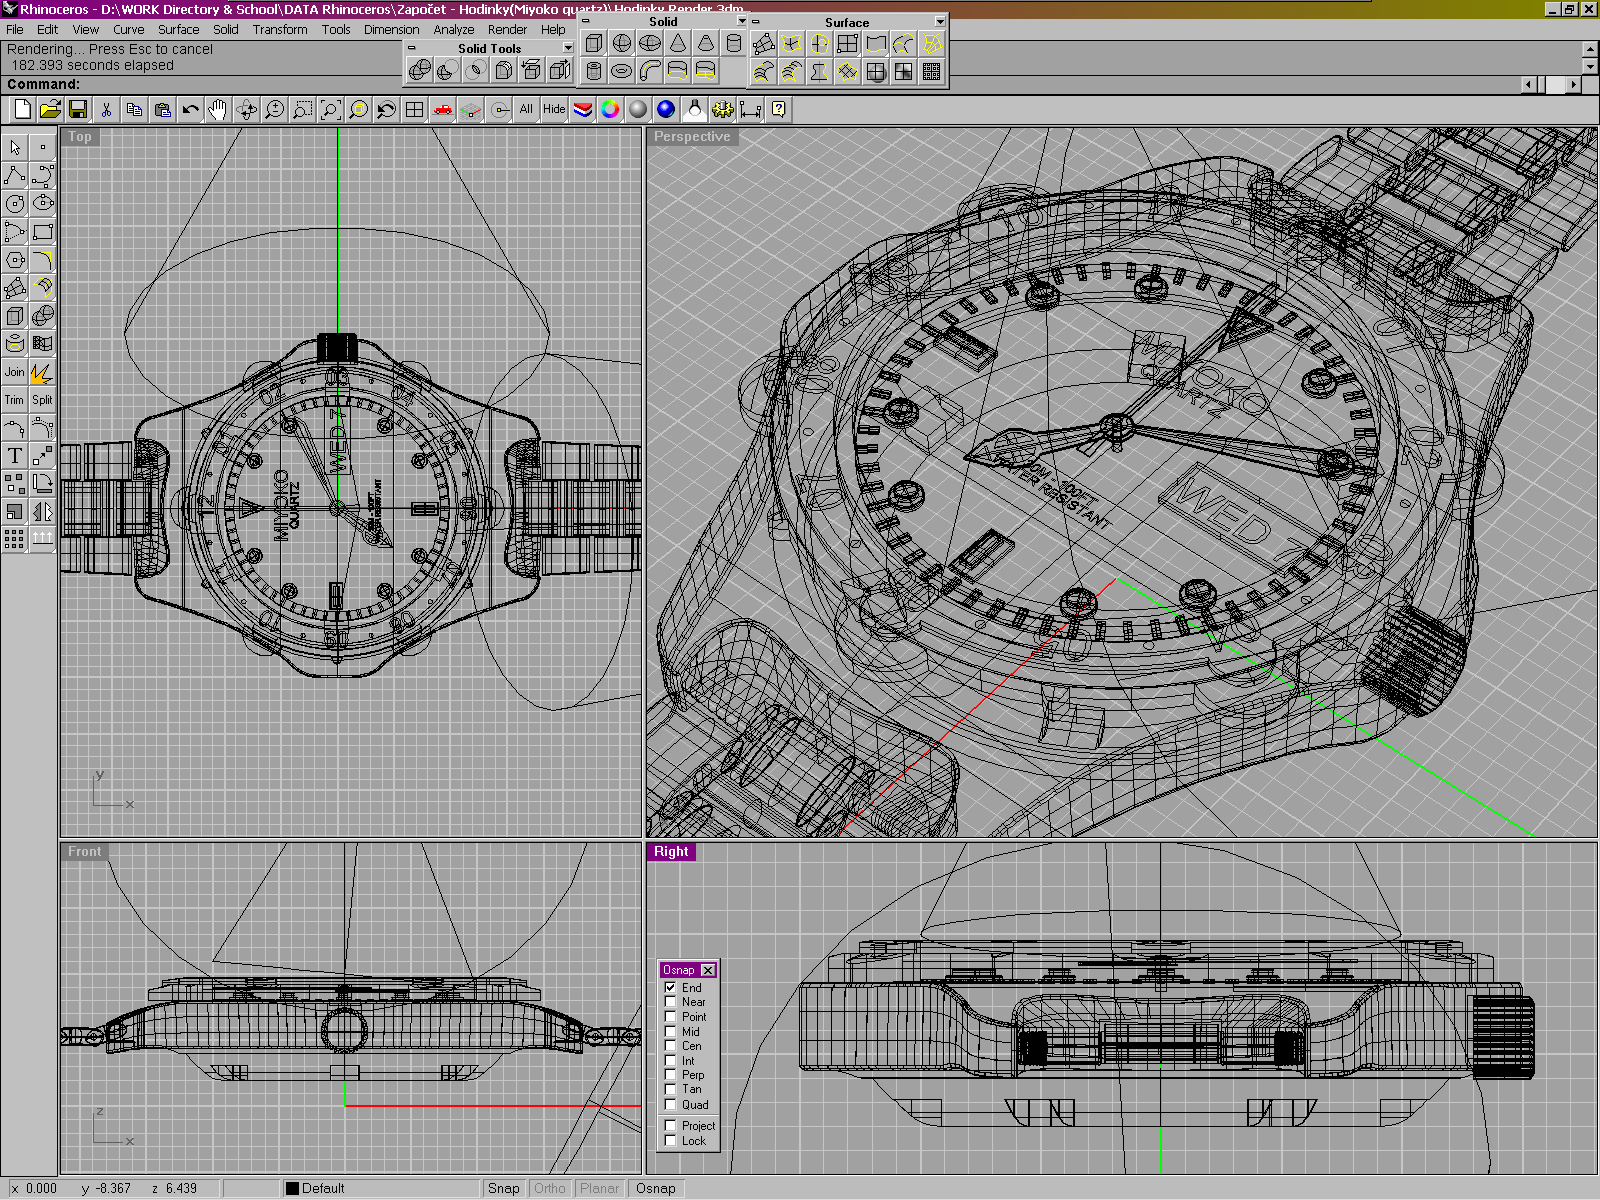
Task: Click the New file icon
Action: (x=22, y=109)
